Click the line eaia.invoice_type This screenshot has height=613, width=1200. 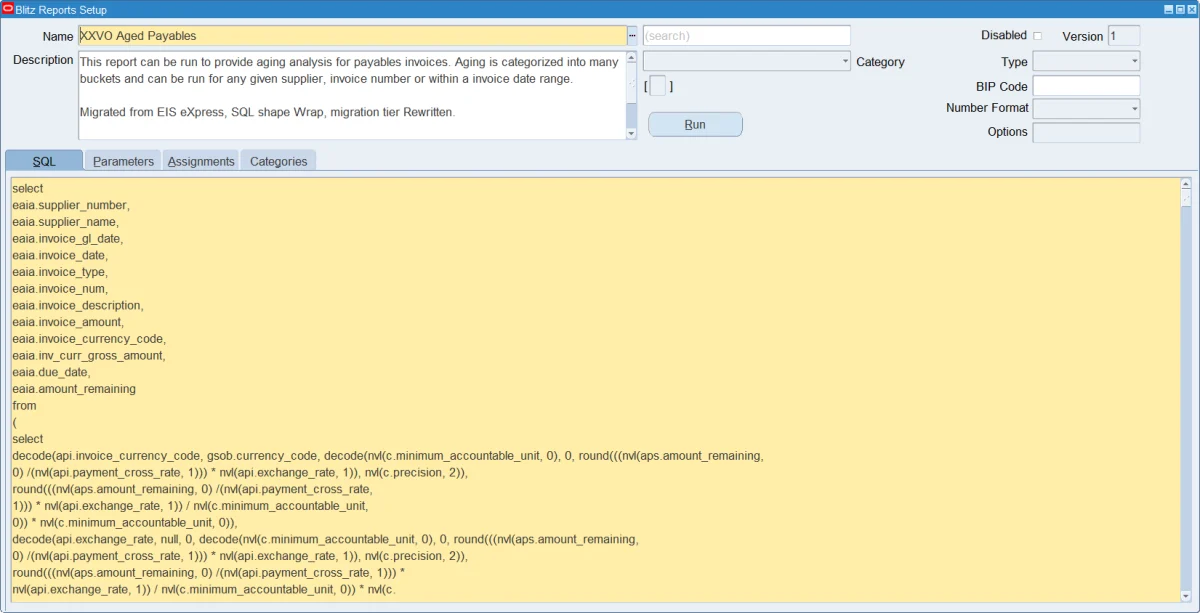60,272
